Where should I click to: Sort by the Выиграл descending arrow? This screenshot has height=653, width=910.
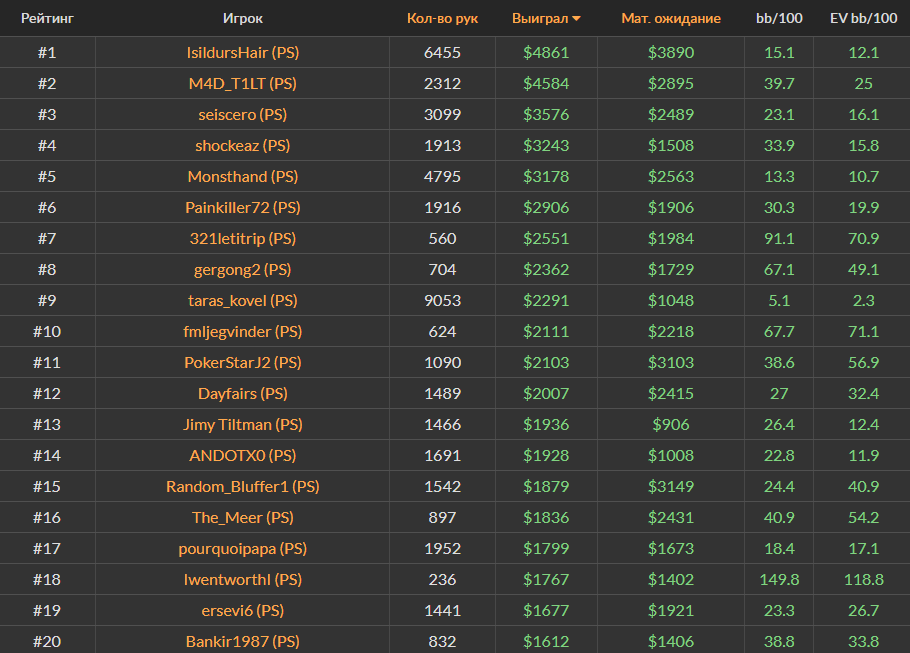tap(577, 19)
